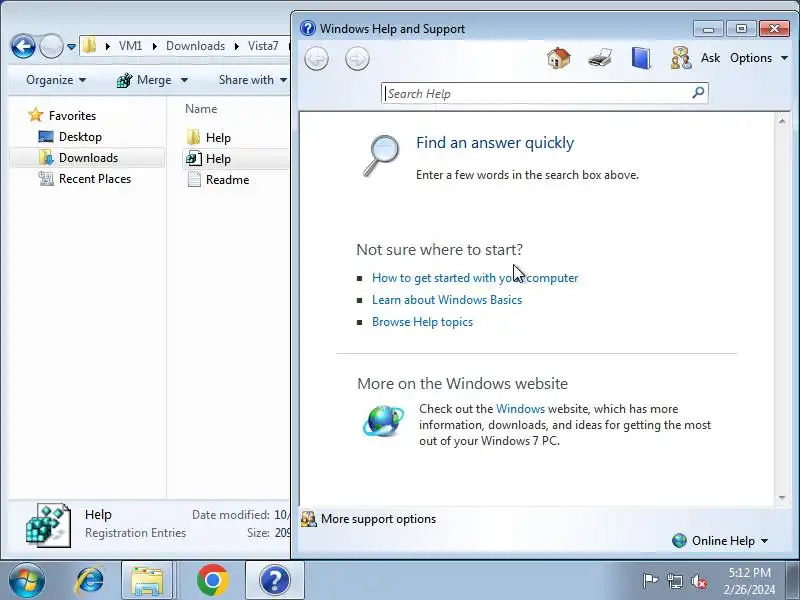Launch Internet Explorer from taskbar

(x=89, y=581)
